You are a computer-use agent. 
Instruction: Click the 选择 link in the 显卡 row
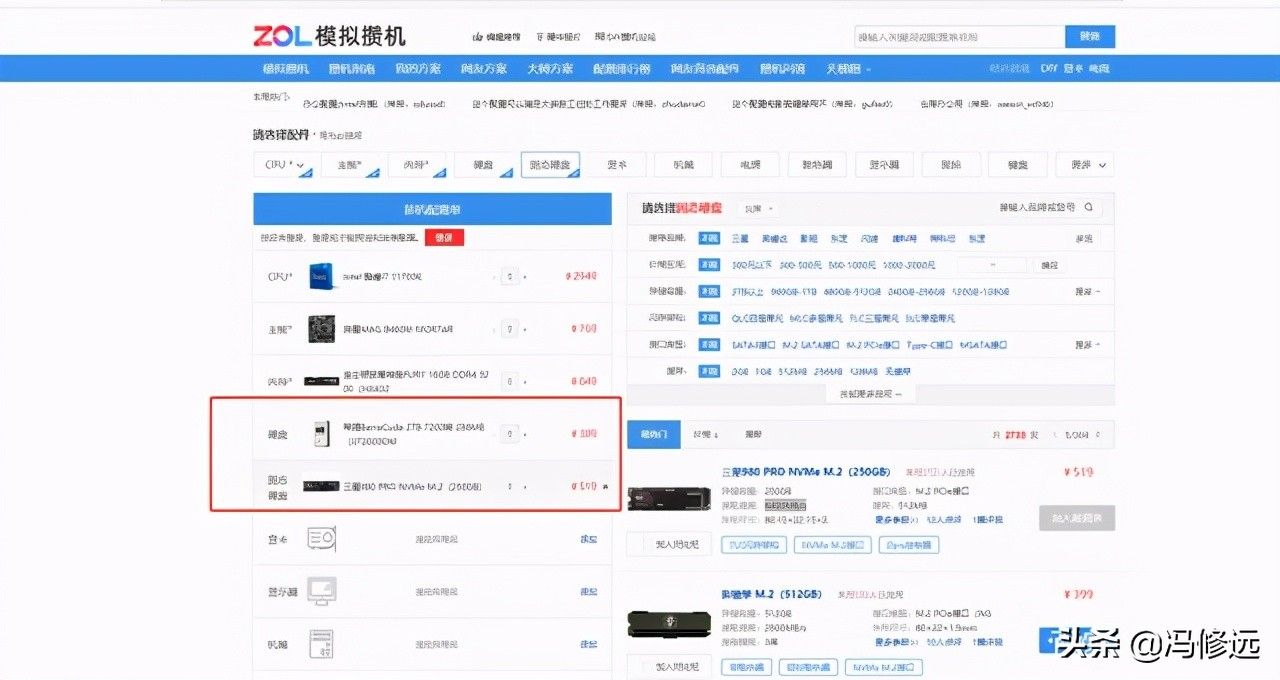coord(589,539)
